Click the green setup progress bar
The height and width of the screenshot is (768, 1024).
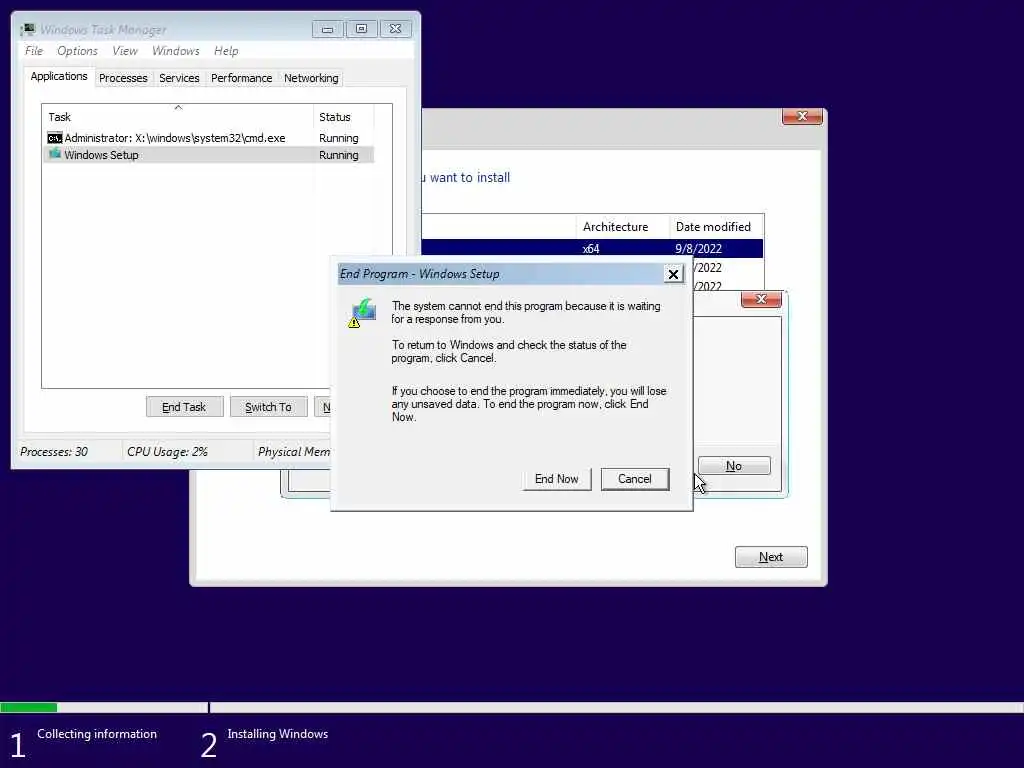[x=29, y=707]
